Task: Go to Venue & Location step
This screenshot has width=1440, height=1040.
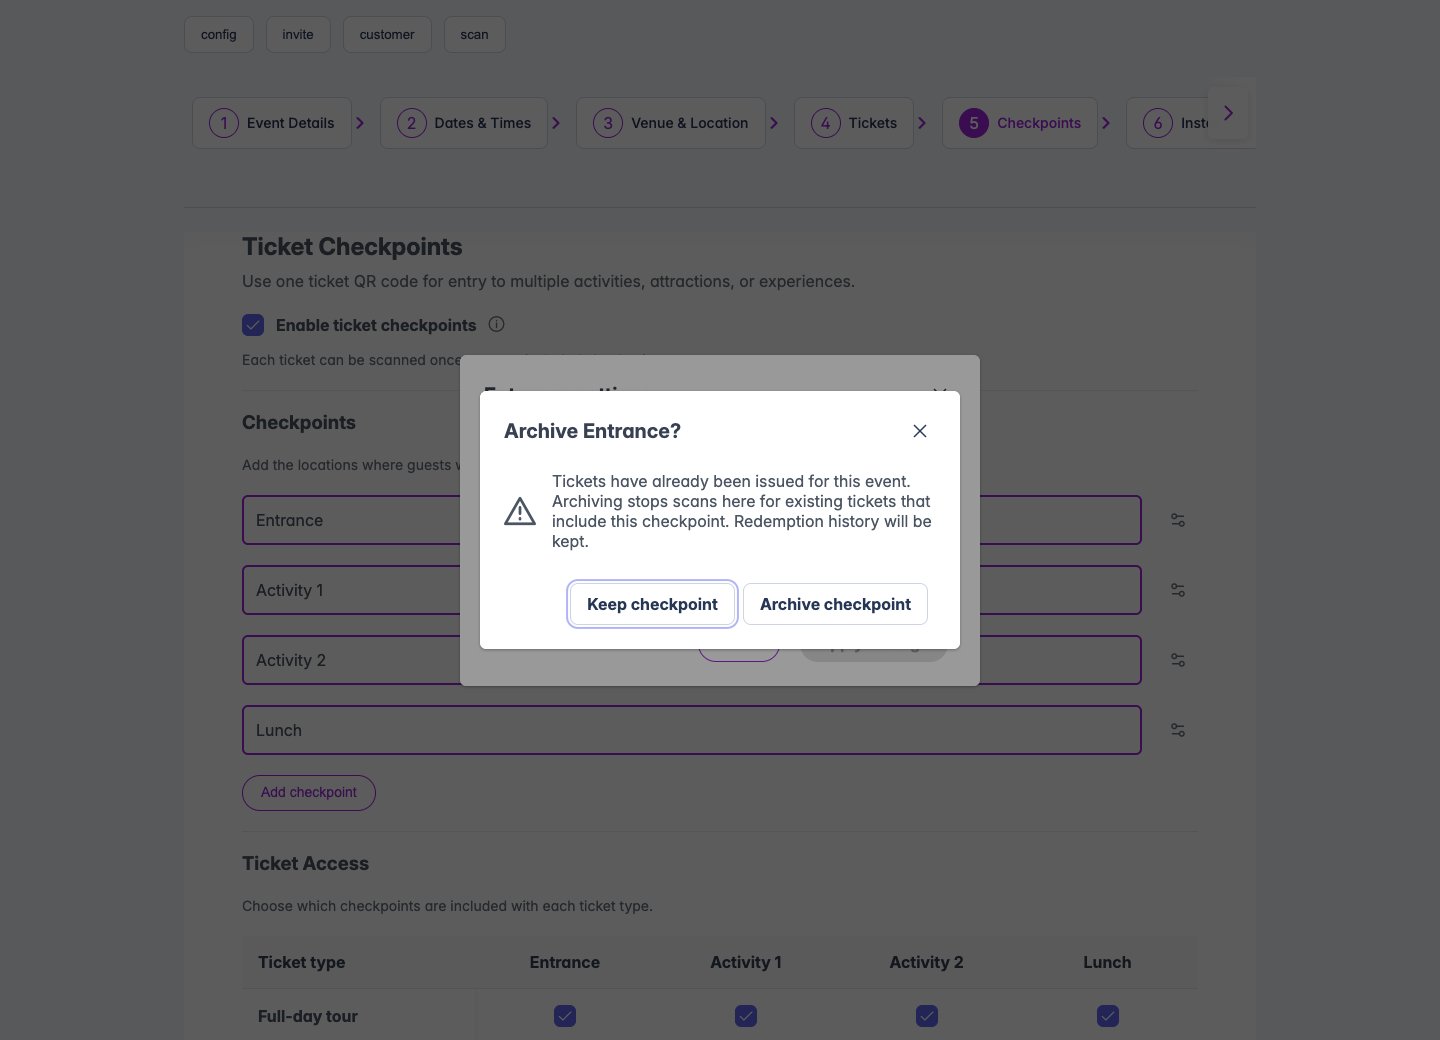Action: click(x=671, y=123)
